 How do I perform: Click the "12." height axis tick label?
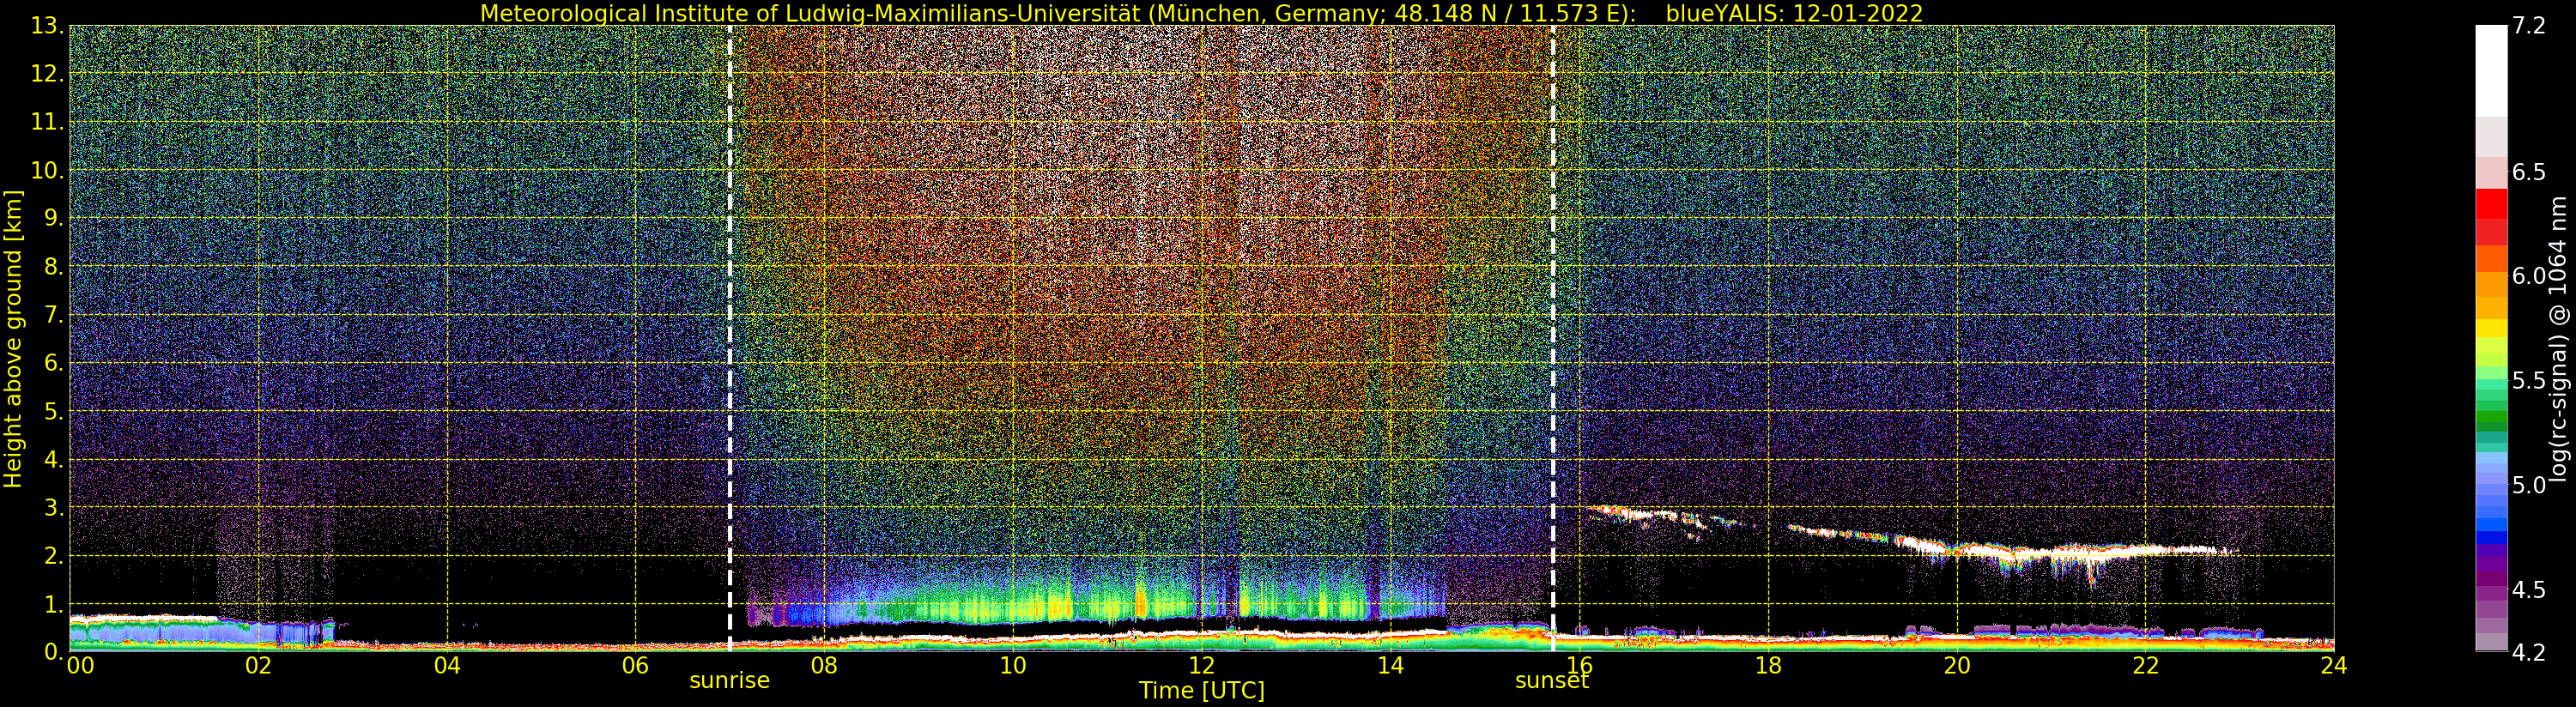pyautogui.click(x=48, y=74)
